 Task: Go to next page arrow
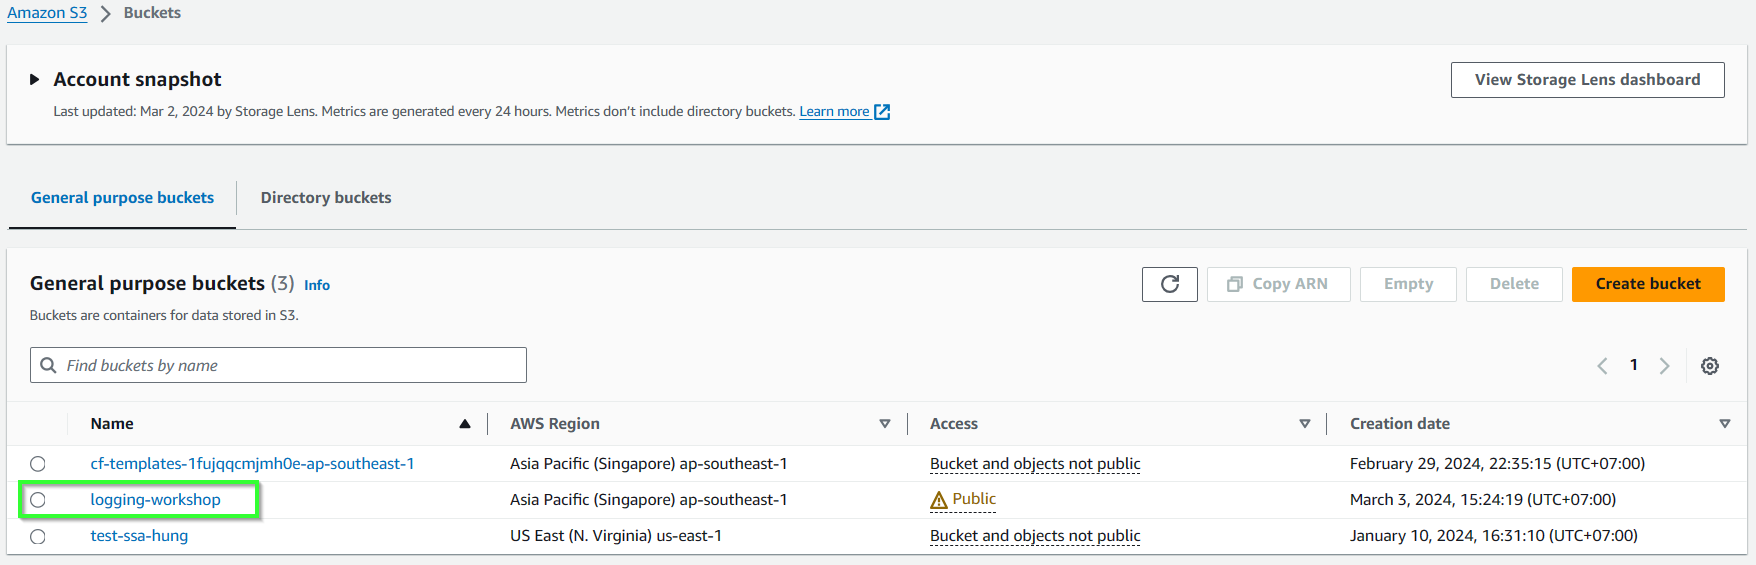[1665, 366]
